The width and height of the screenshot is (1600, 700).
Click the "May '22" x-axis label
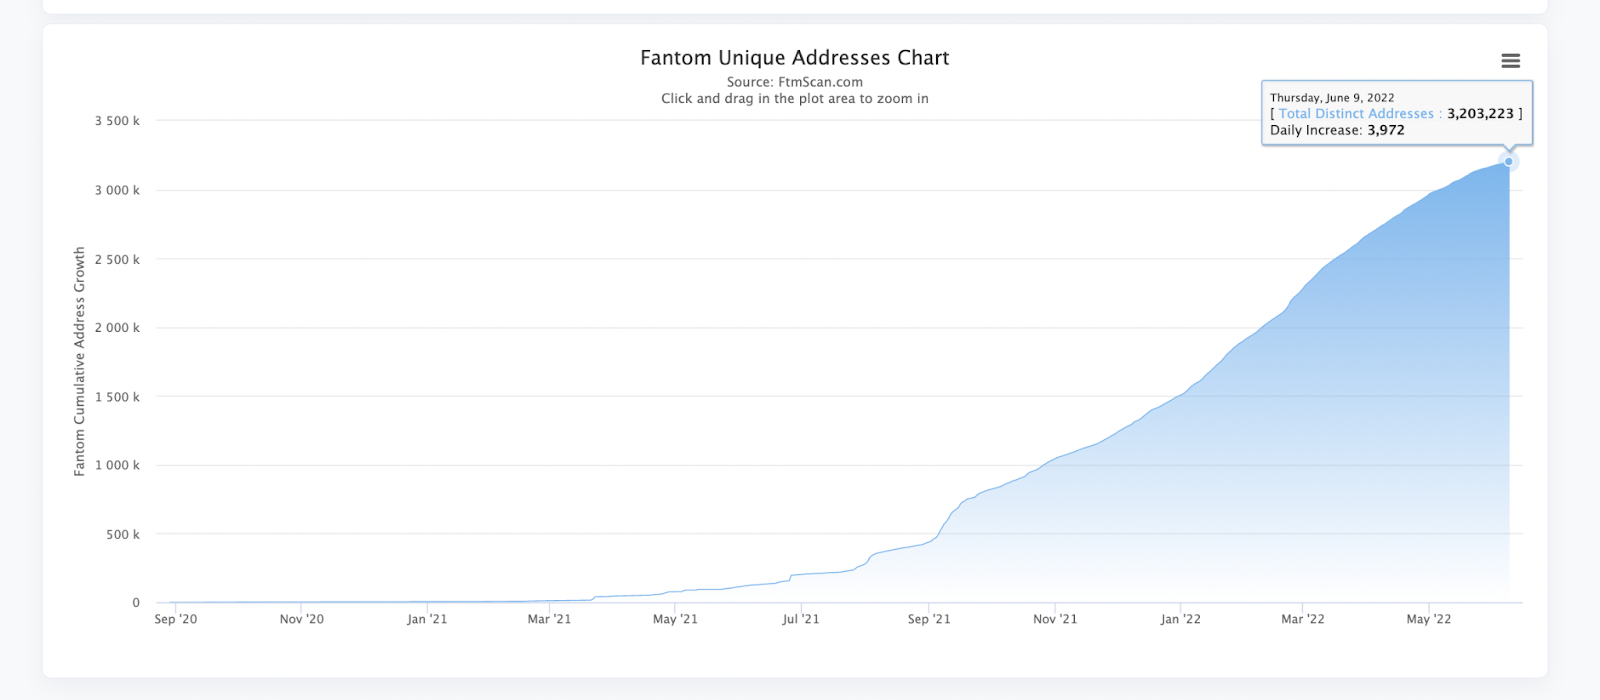pos(1429,619)
